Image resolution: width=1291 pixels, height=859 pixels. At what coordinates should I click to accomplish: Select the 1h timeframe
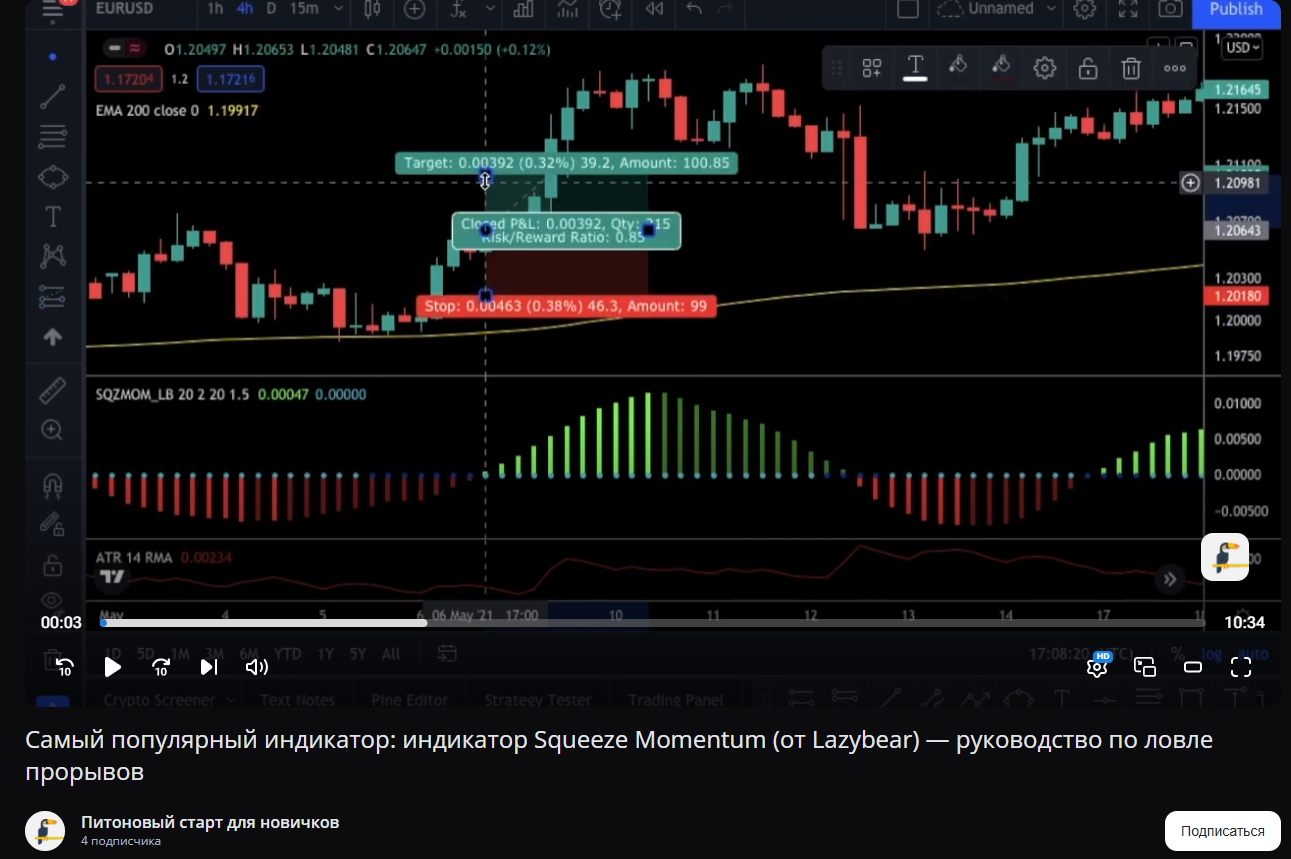pos(215,9)
